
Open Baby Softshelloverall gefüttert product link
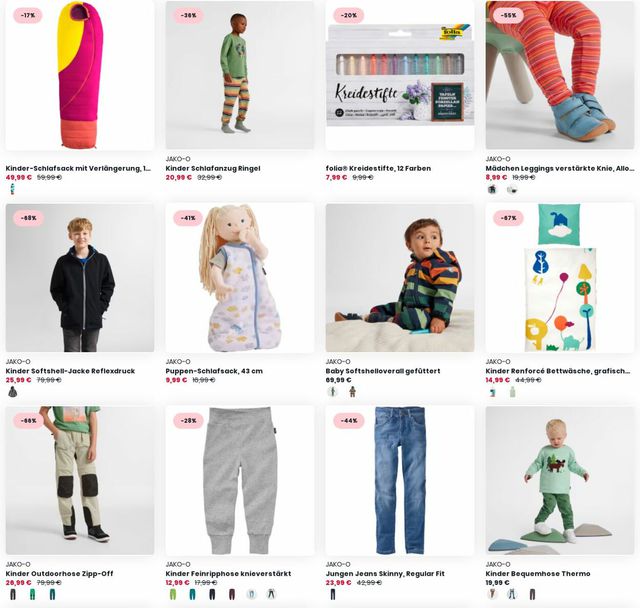[383, 371]
